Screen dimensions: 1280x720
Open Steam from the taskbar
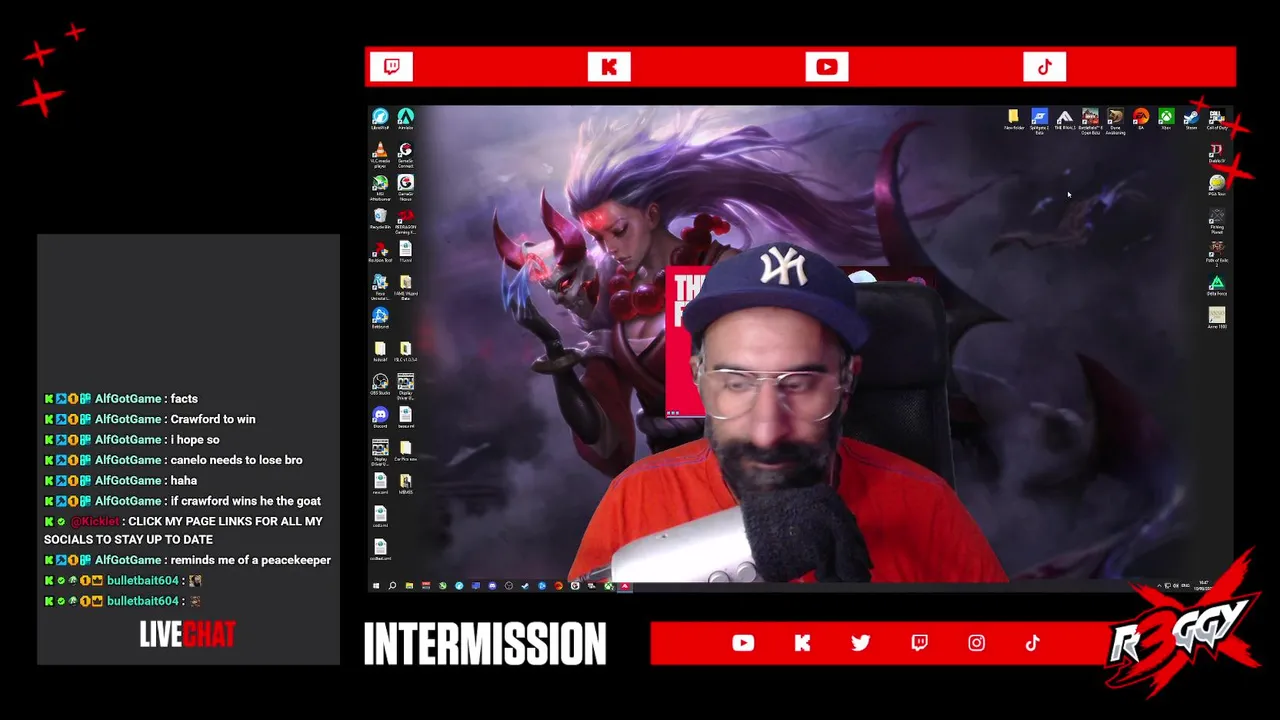click(x=525, y=586)
